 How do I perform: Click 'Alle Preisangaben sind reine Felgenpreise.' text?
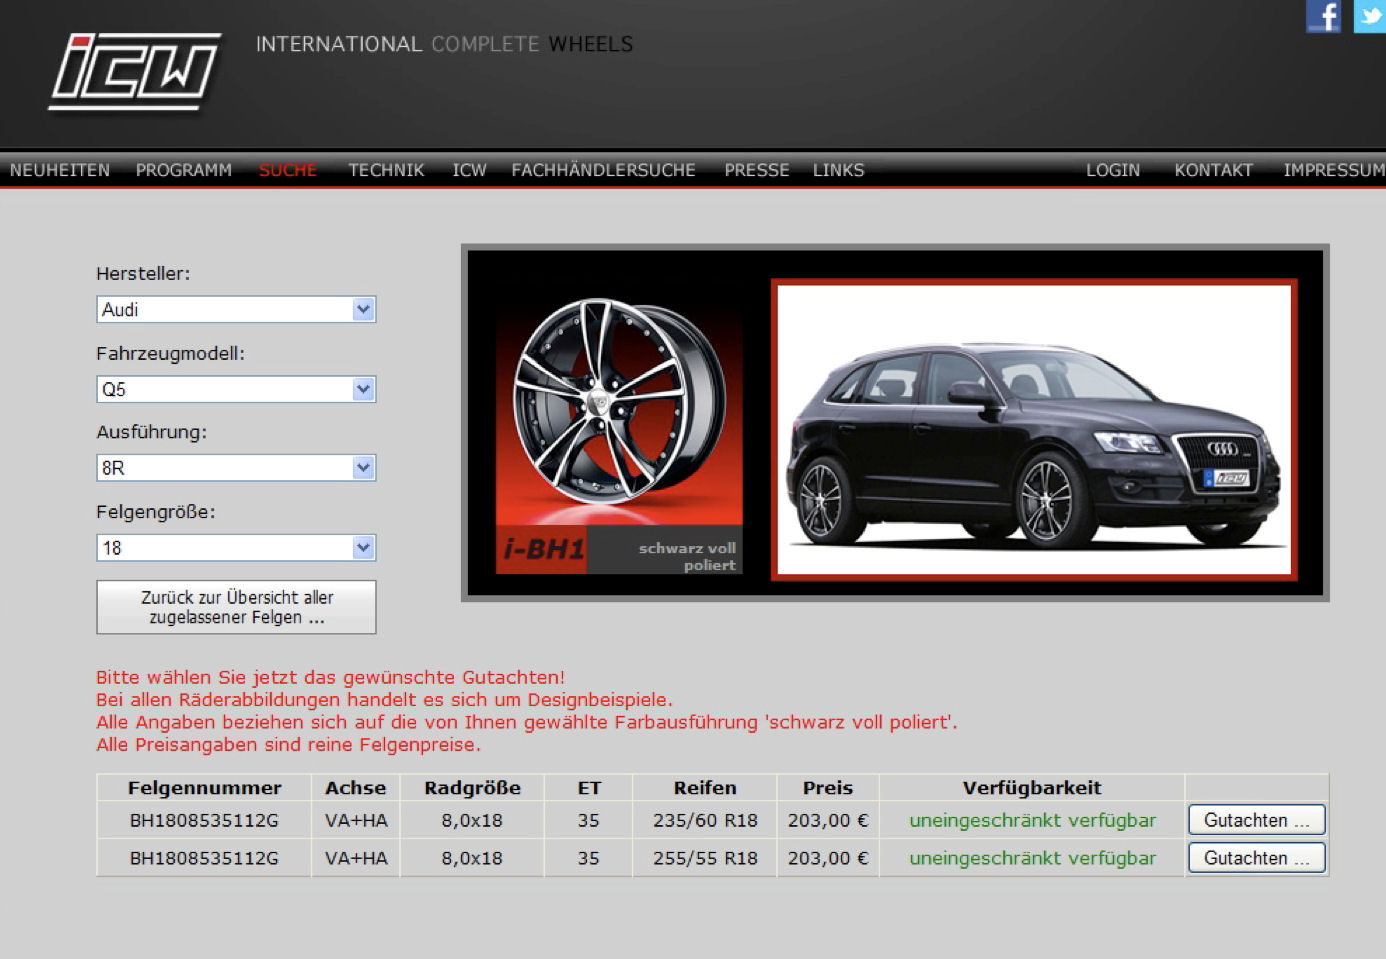[288, 745]
